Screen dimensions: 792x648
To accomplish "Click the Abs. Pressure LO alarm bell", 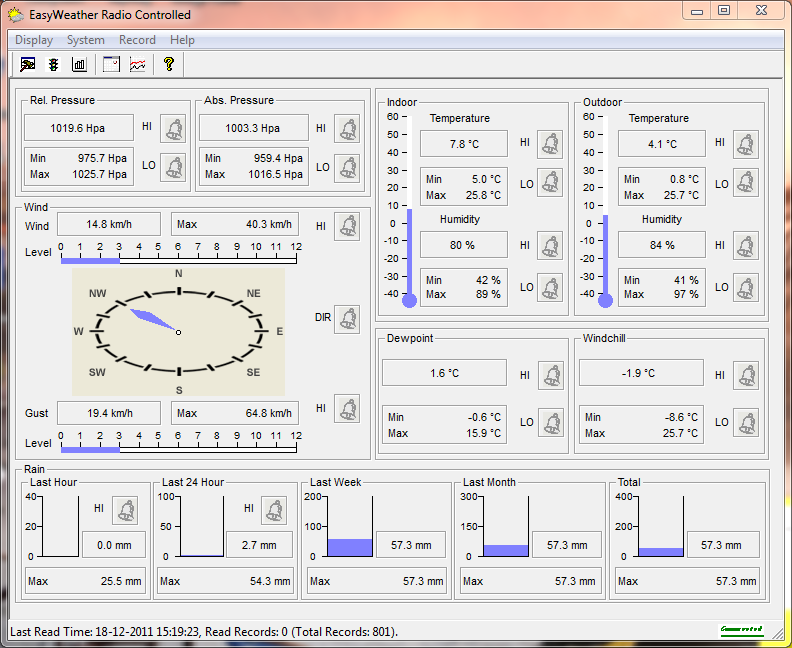I will (x=348, y=168).
